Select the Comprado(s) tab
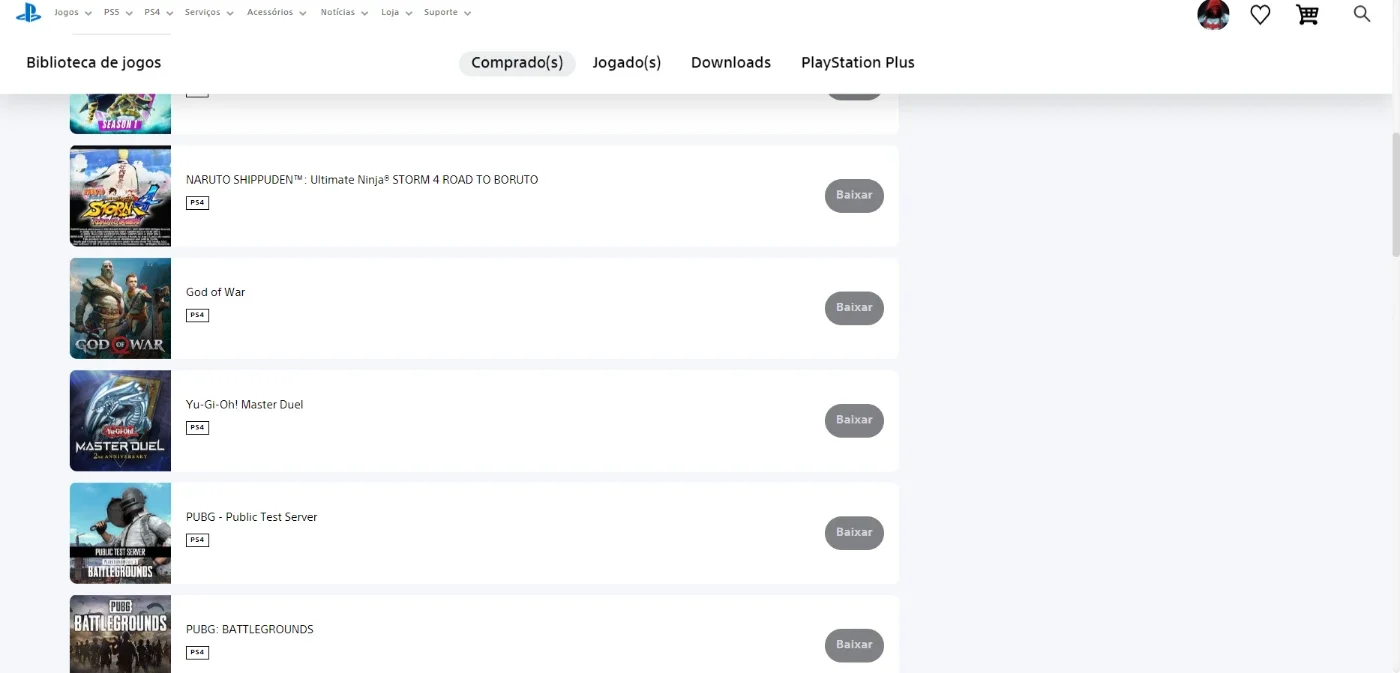Screen dimensions: 1400x673 pyautogui.click(x=517, y=63)
